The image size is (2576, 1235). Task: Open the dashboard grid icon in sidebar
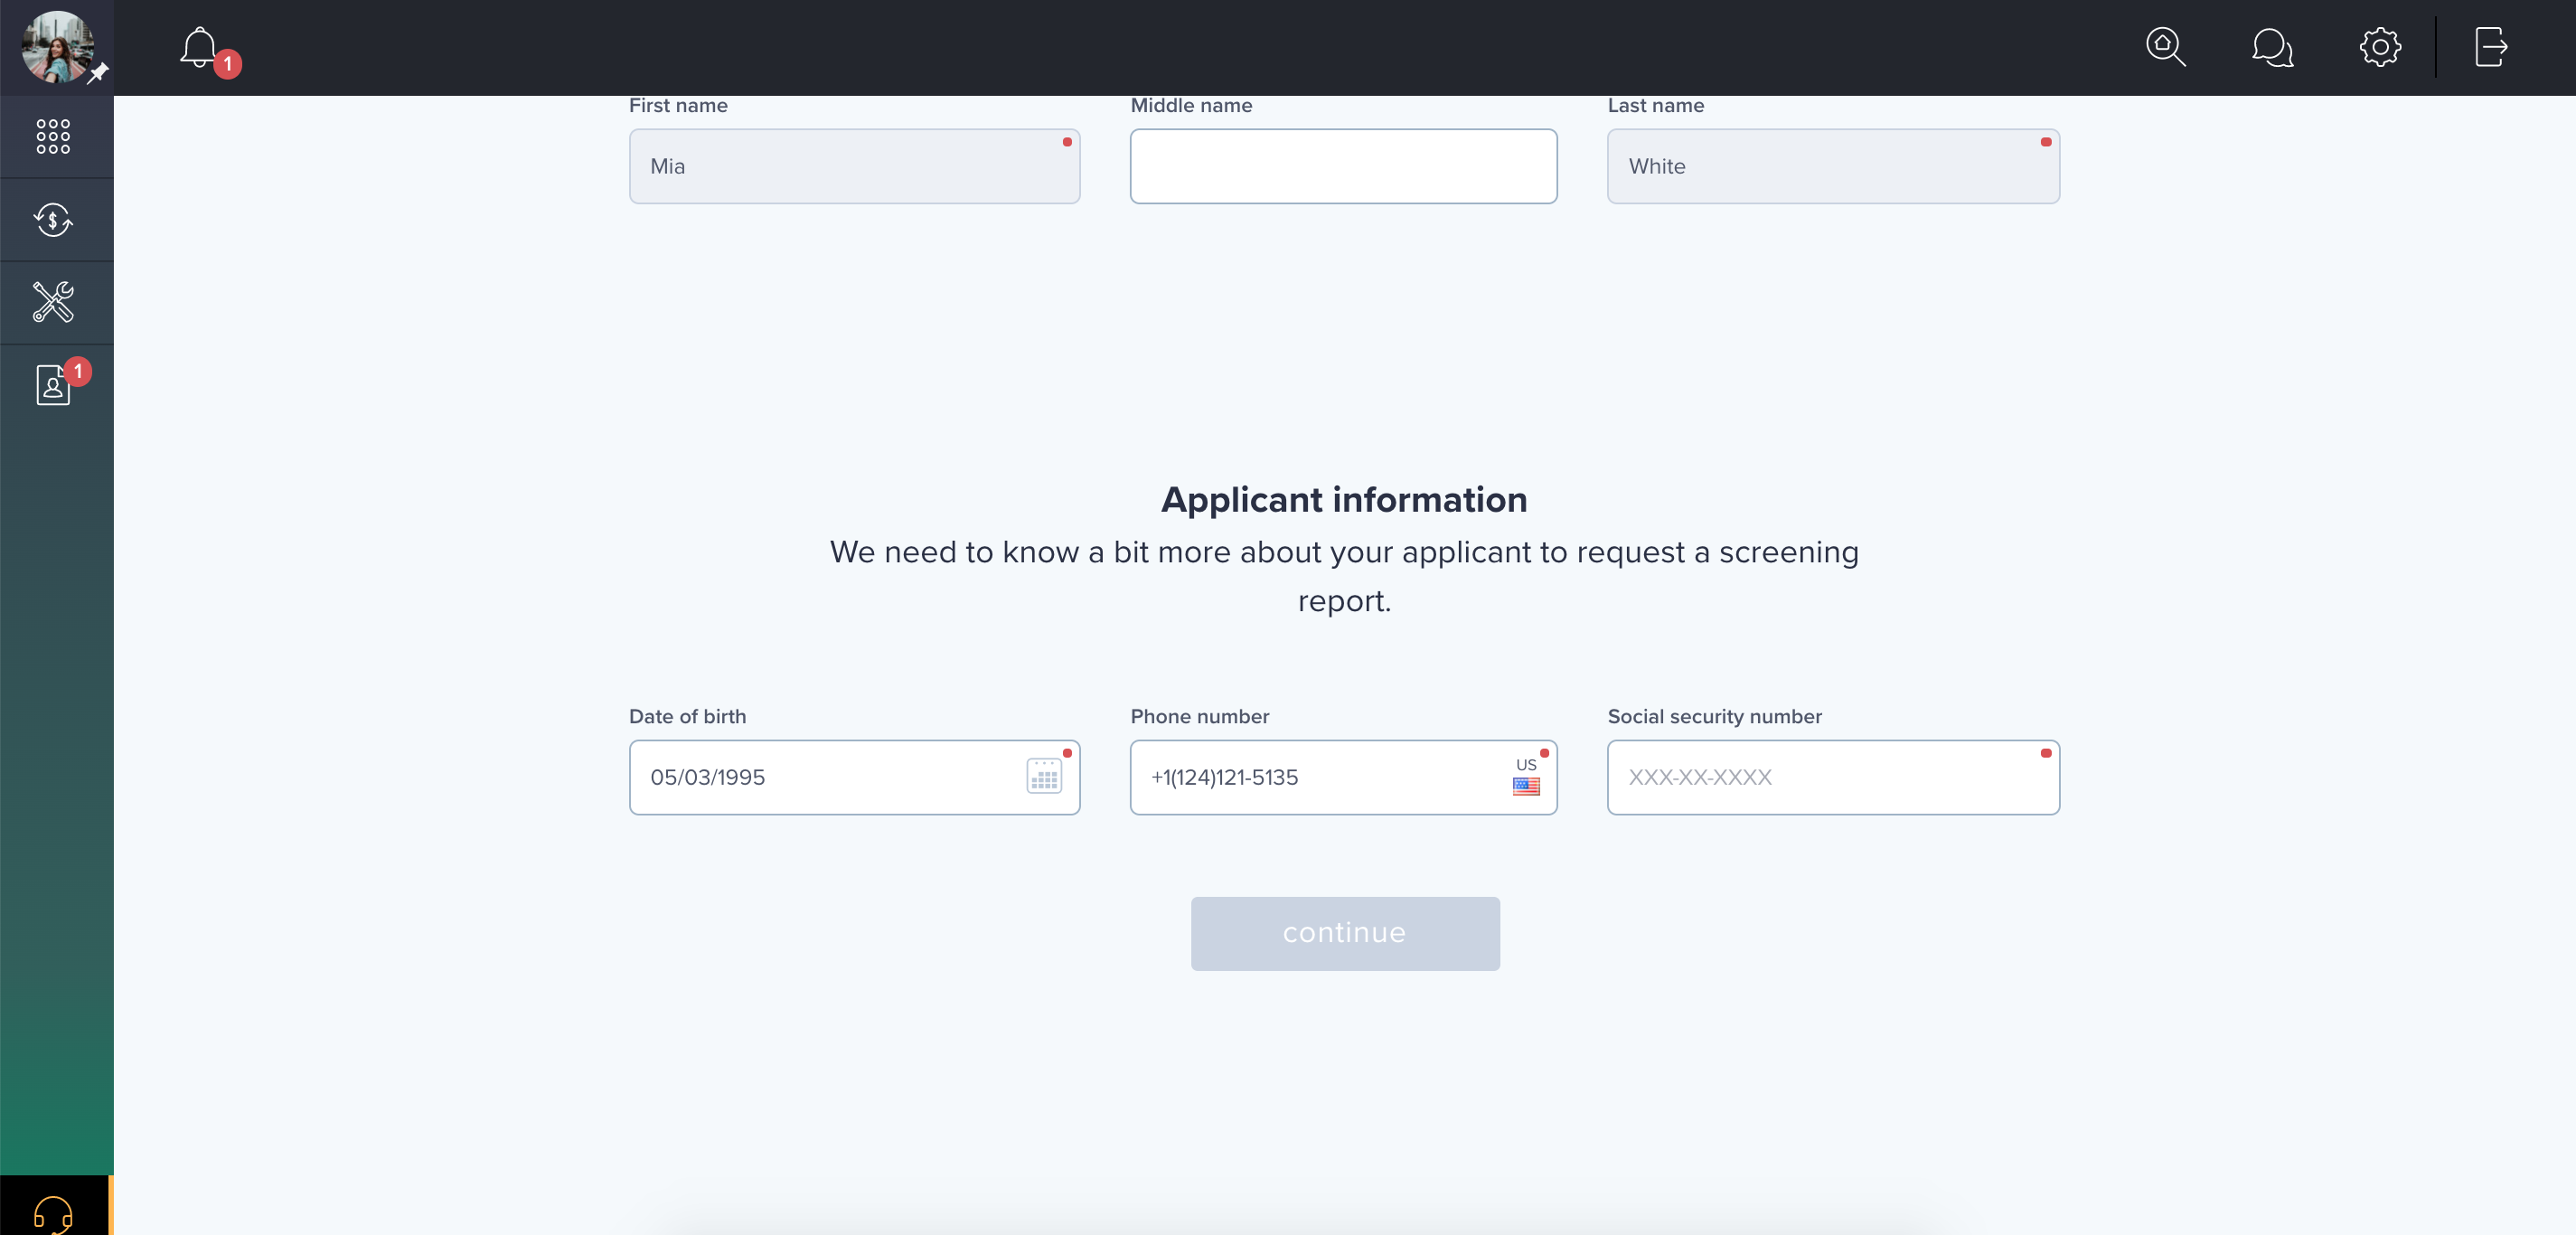(53, 136)
